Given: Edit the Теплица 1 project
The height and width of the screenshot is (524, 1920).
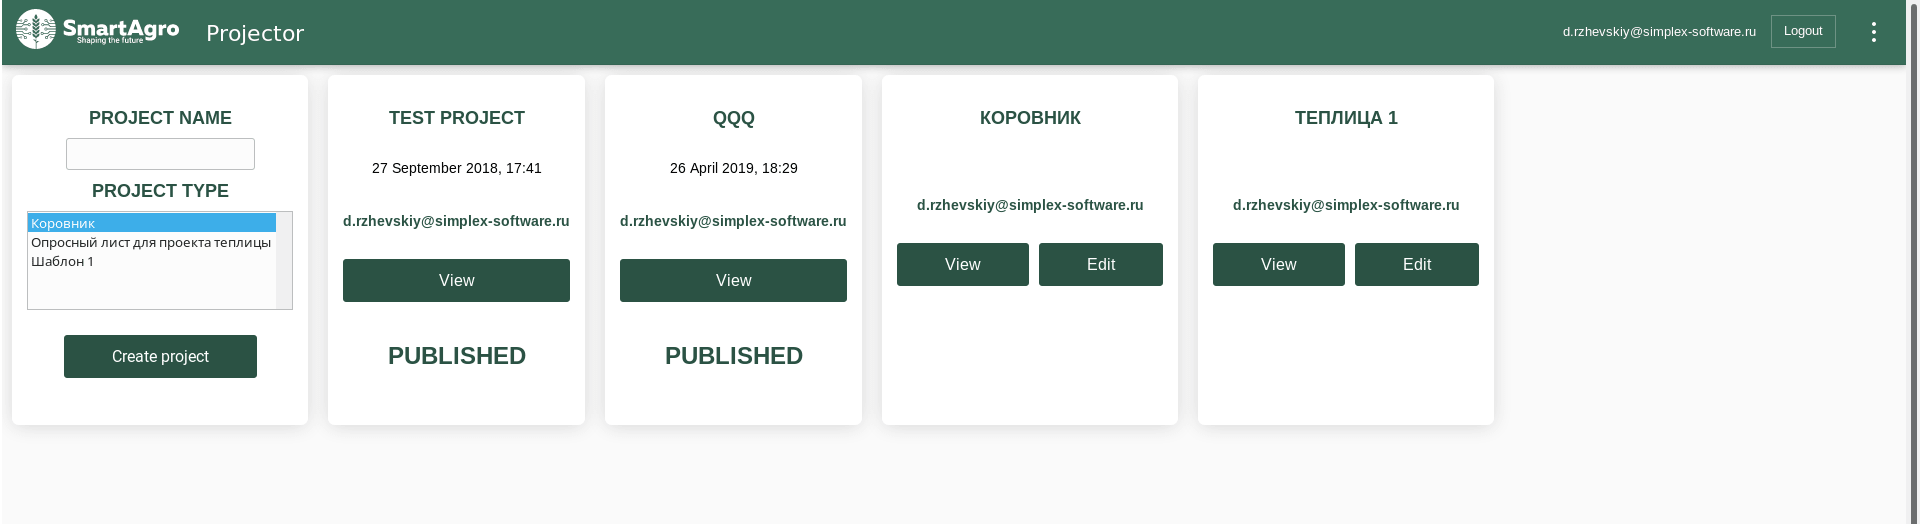Looking at the screenshot, I should [x=1416, y=264].
